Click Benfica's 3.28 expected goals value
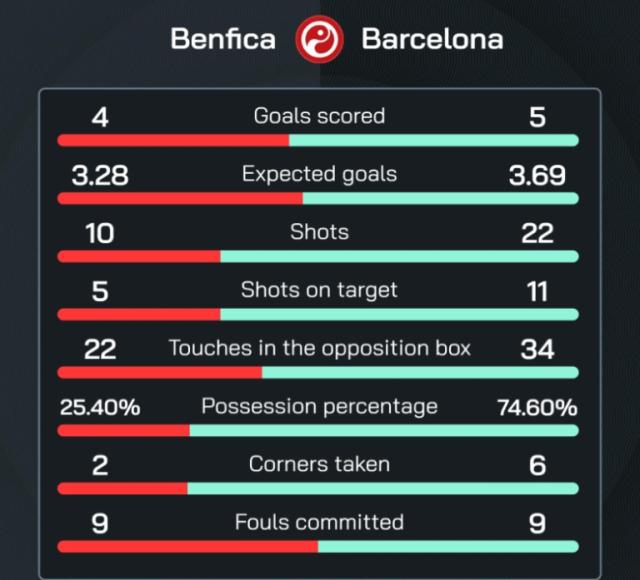Image resolution: width=640 pixels, height=580 pixels. click(100, 176)
